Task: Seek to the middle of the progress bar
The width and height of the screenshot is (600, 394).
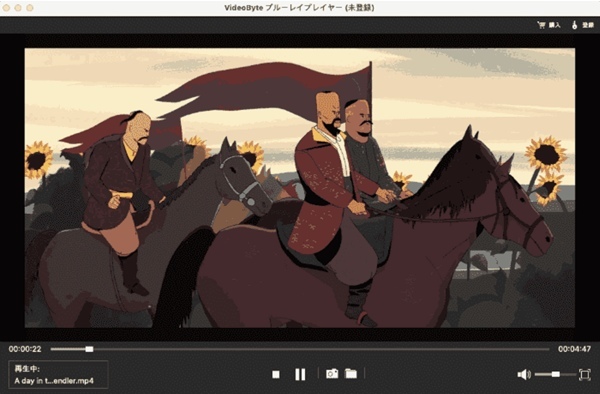Action: (x=300, y=349)
